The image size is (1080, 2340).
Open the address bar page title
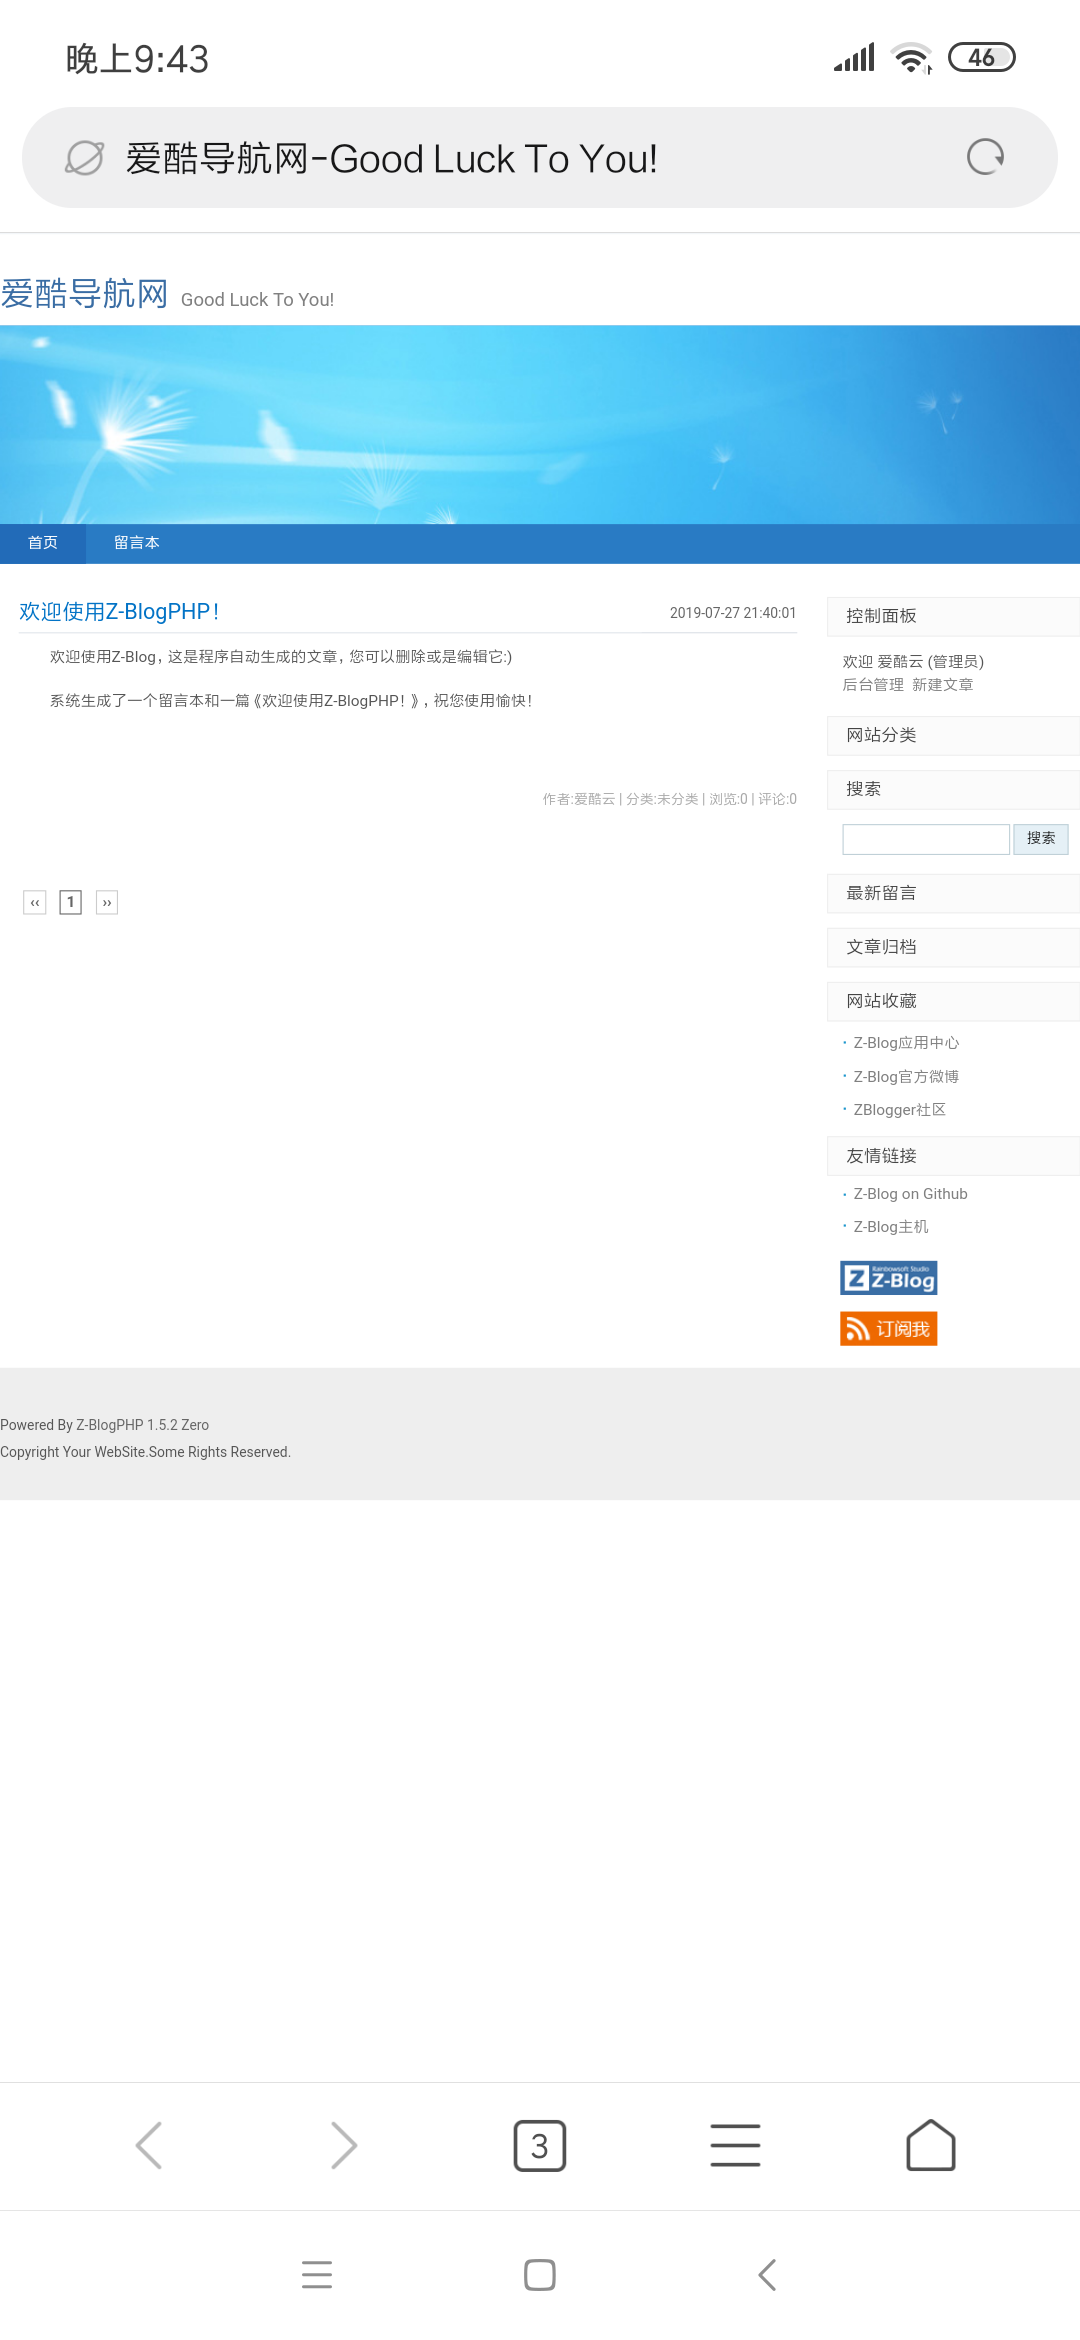[391, 158]
